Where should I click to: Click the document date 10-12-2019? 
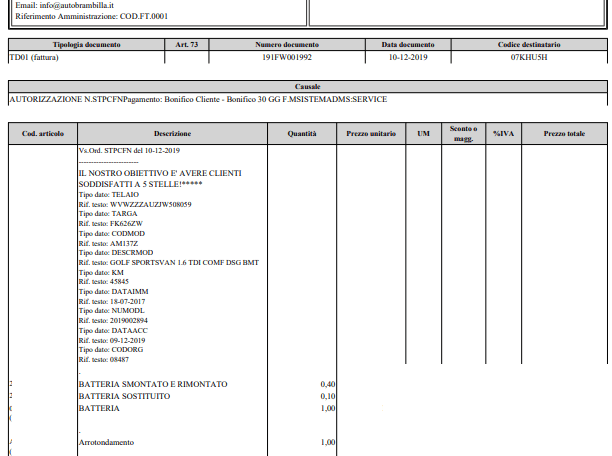408,57
